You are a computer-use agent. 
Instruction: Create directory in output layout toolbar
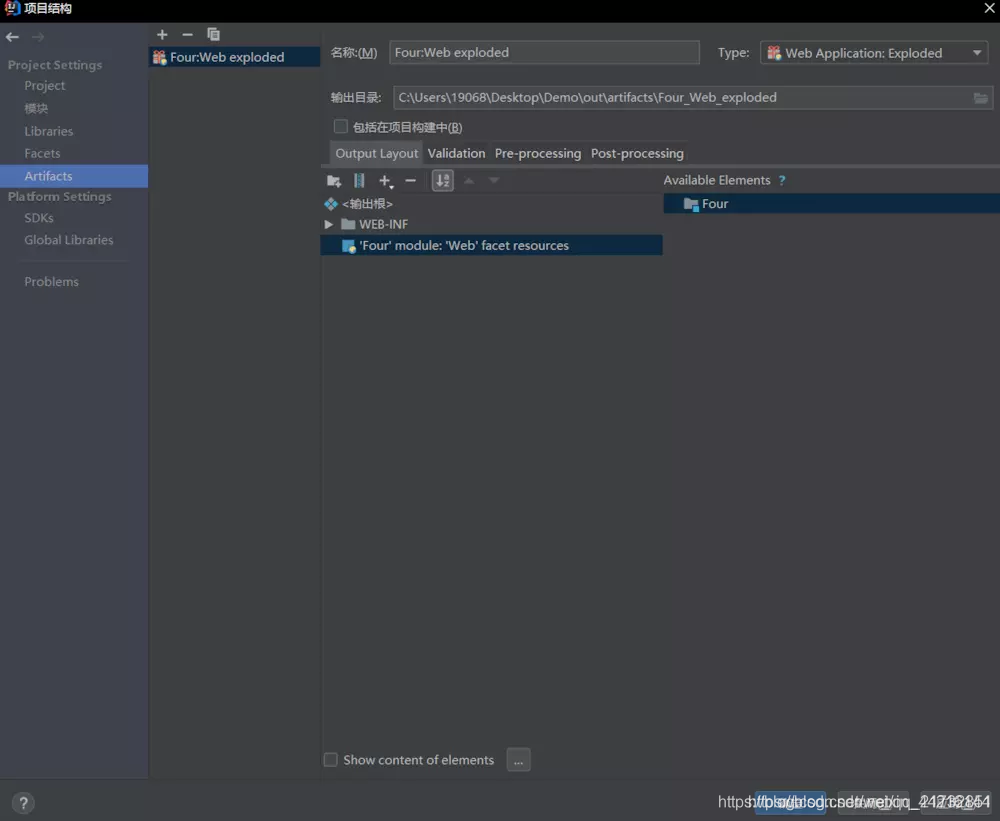(x=334, y=181)
